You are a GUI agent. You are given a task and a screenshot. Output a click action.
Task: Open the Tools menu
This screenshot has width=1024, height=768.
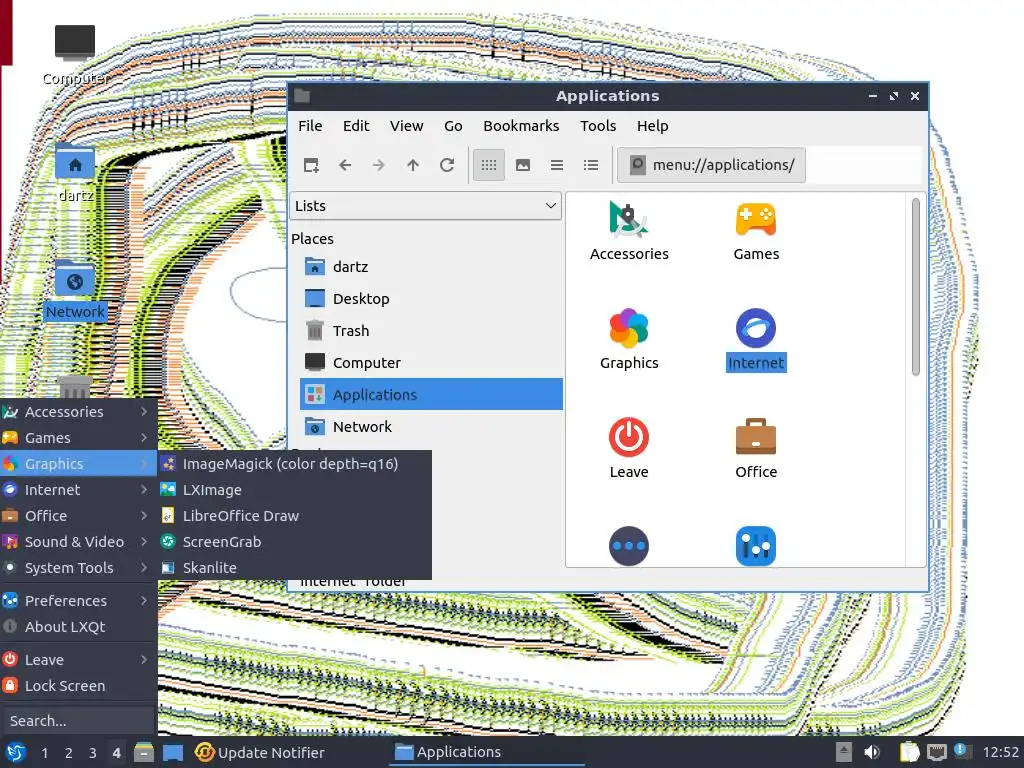point(598,125)
